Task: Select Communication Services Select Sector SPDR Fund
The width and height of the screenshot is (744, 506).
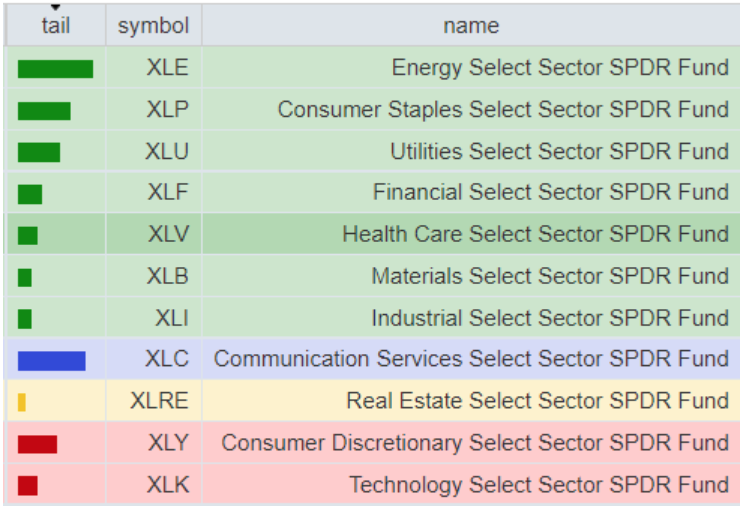Action: [471, 359]
